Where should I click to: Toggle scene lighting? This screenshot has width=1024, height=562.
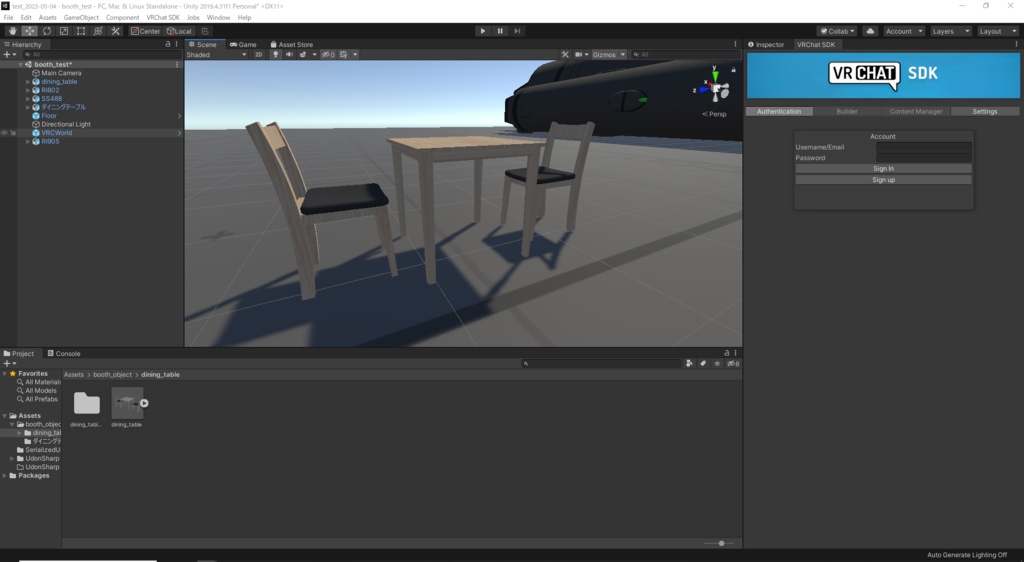click(x=276, y=54)
